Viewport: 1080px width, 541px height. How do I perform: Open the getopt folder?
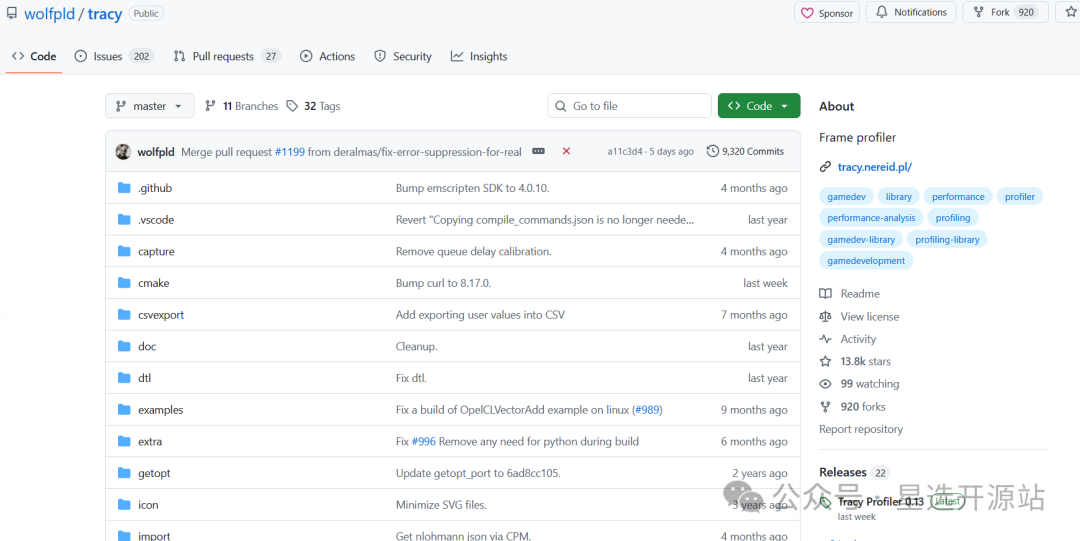pyautogui.click(x=154, y=473)
